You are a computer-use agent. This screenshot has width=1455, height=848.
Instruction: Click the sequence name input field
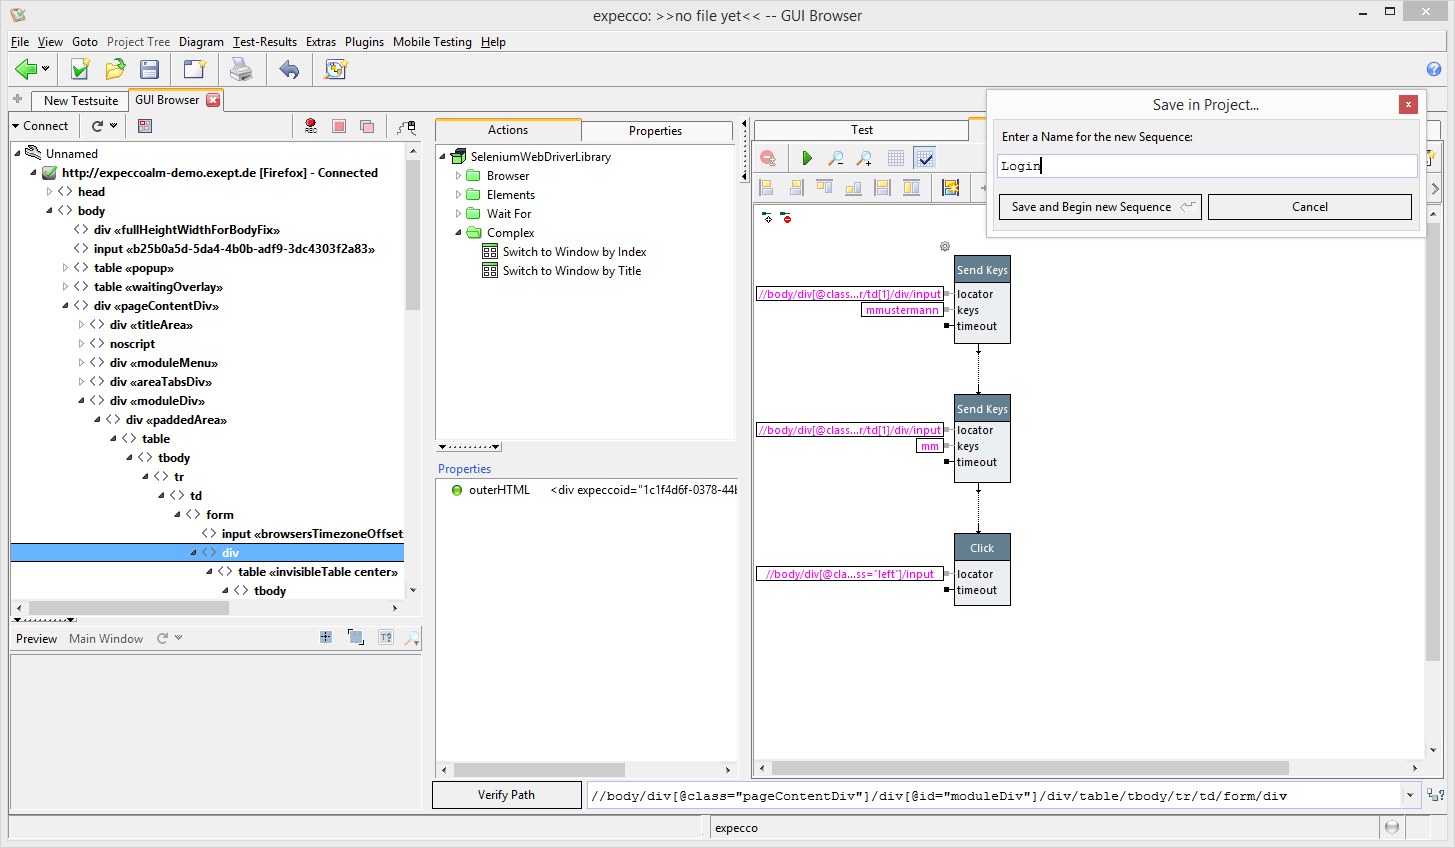(x=1207, y=166)
